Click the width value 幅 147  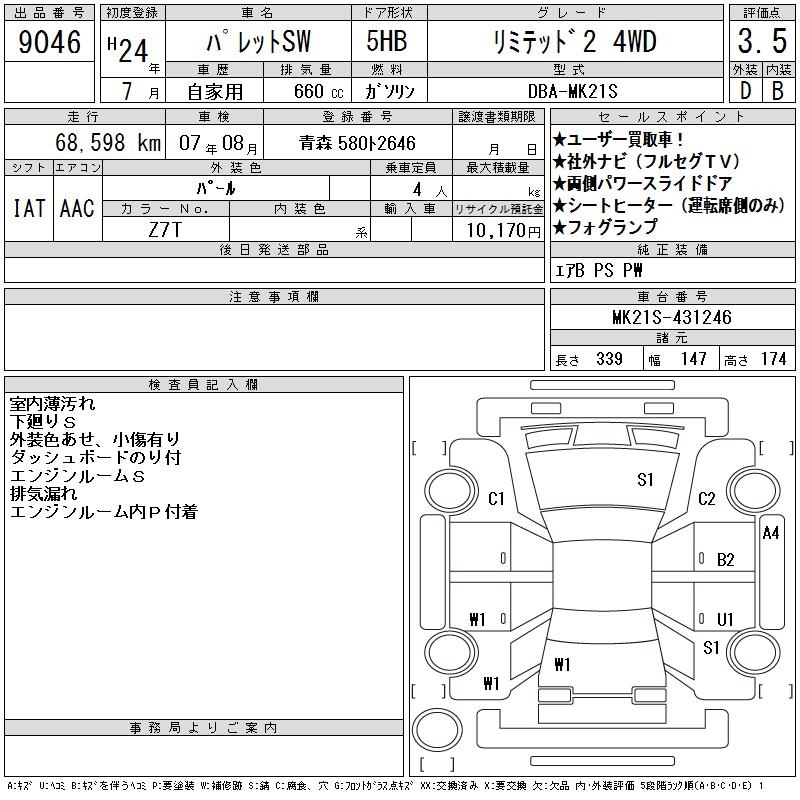tap(677, 359)
